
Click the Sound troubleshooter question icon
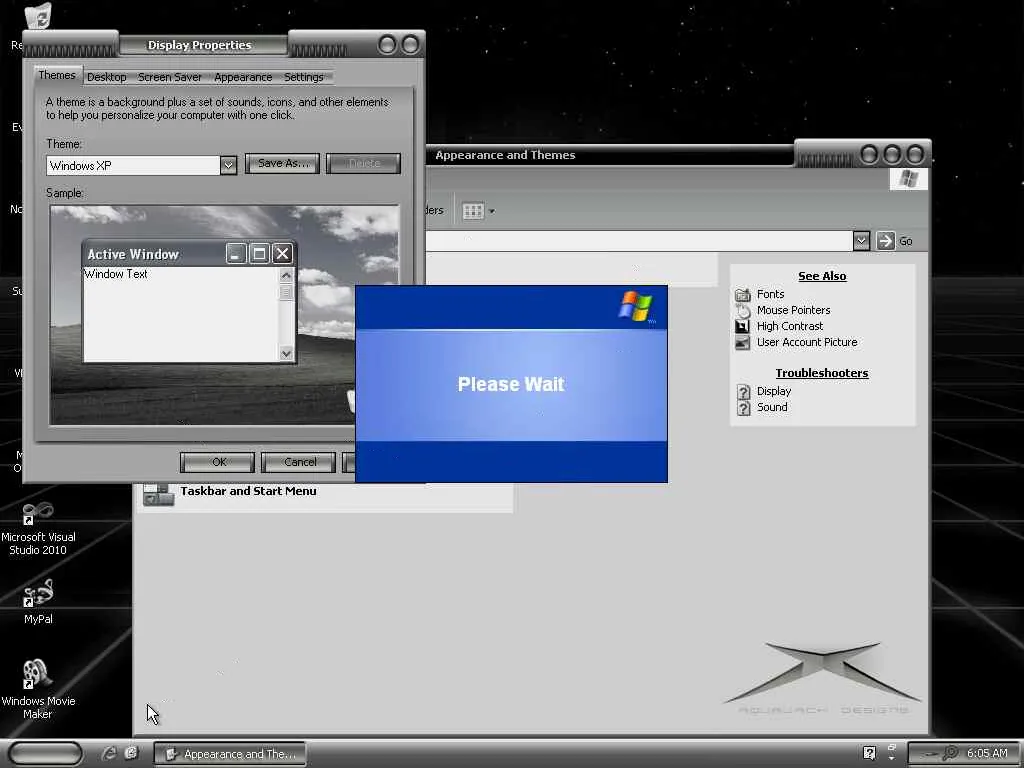tap(743, 408)
